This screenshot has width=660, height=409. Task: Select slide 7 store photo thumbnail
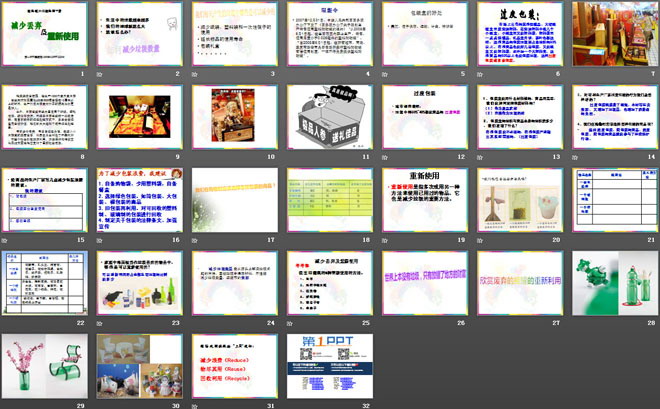click(x=615, y=34)
